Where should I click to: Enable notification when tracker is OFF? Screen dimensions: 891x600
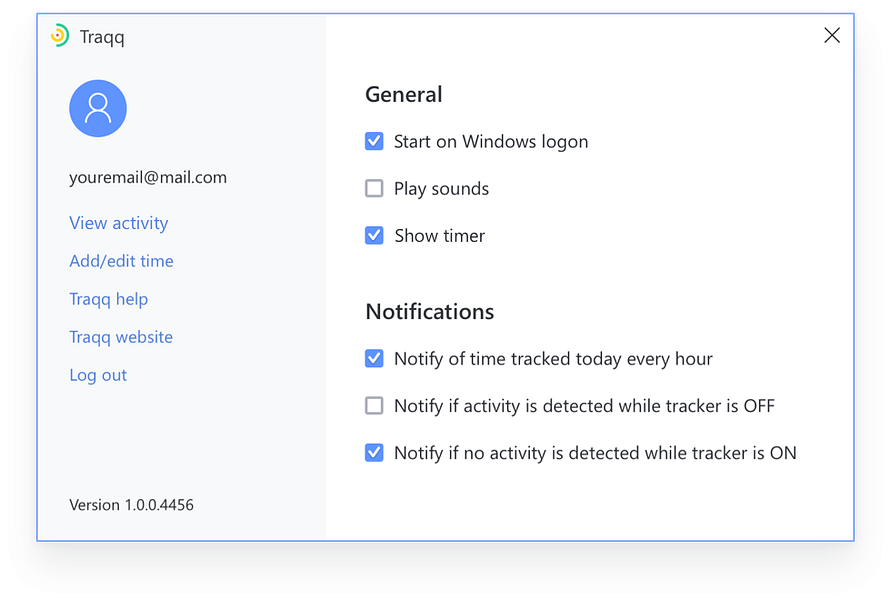[374, 406]
